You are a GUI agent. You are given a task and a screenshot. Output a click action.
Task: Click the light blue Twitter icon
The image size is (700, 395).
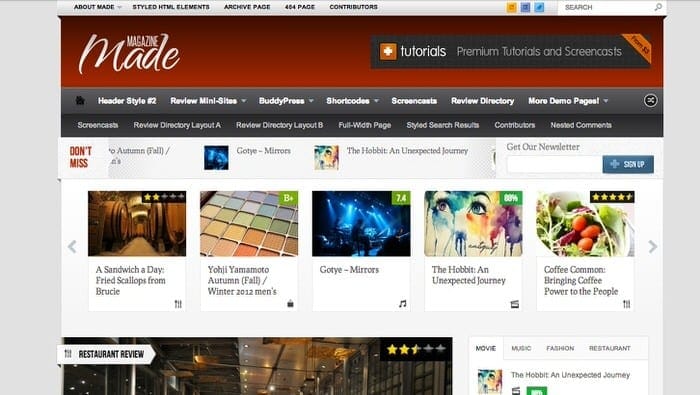tap(539, 7)
